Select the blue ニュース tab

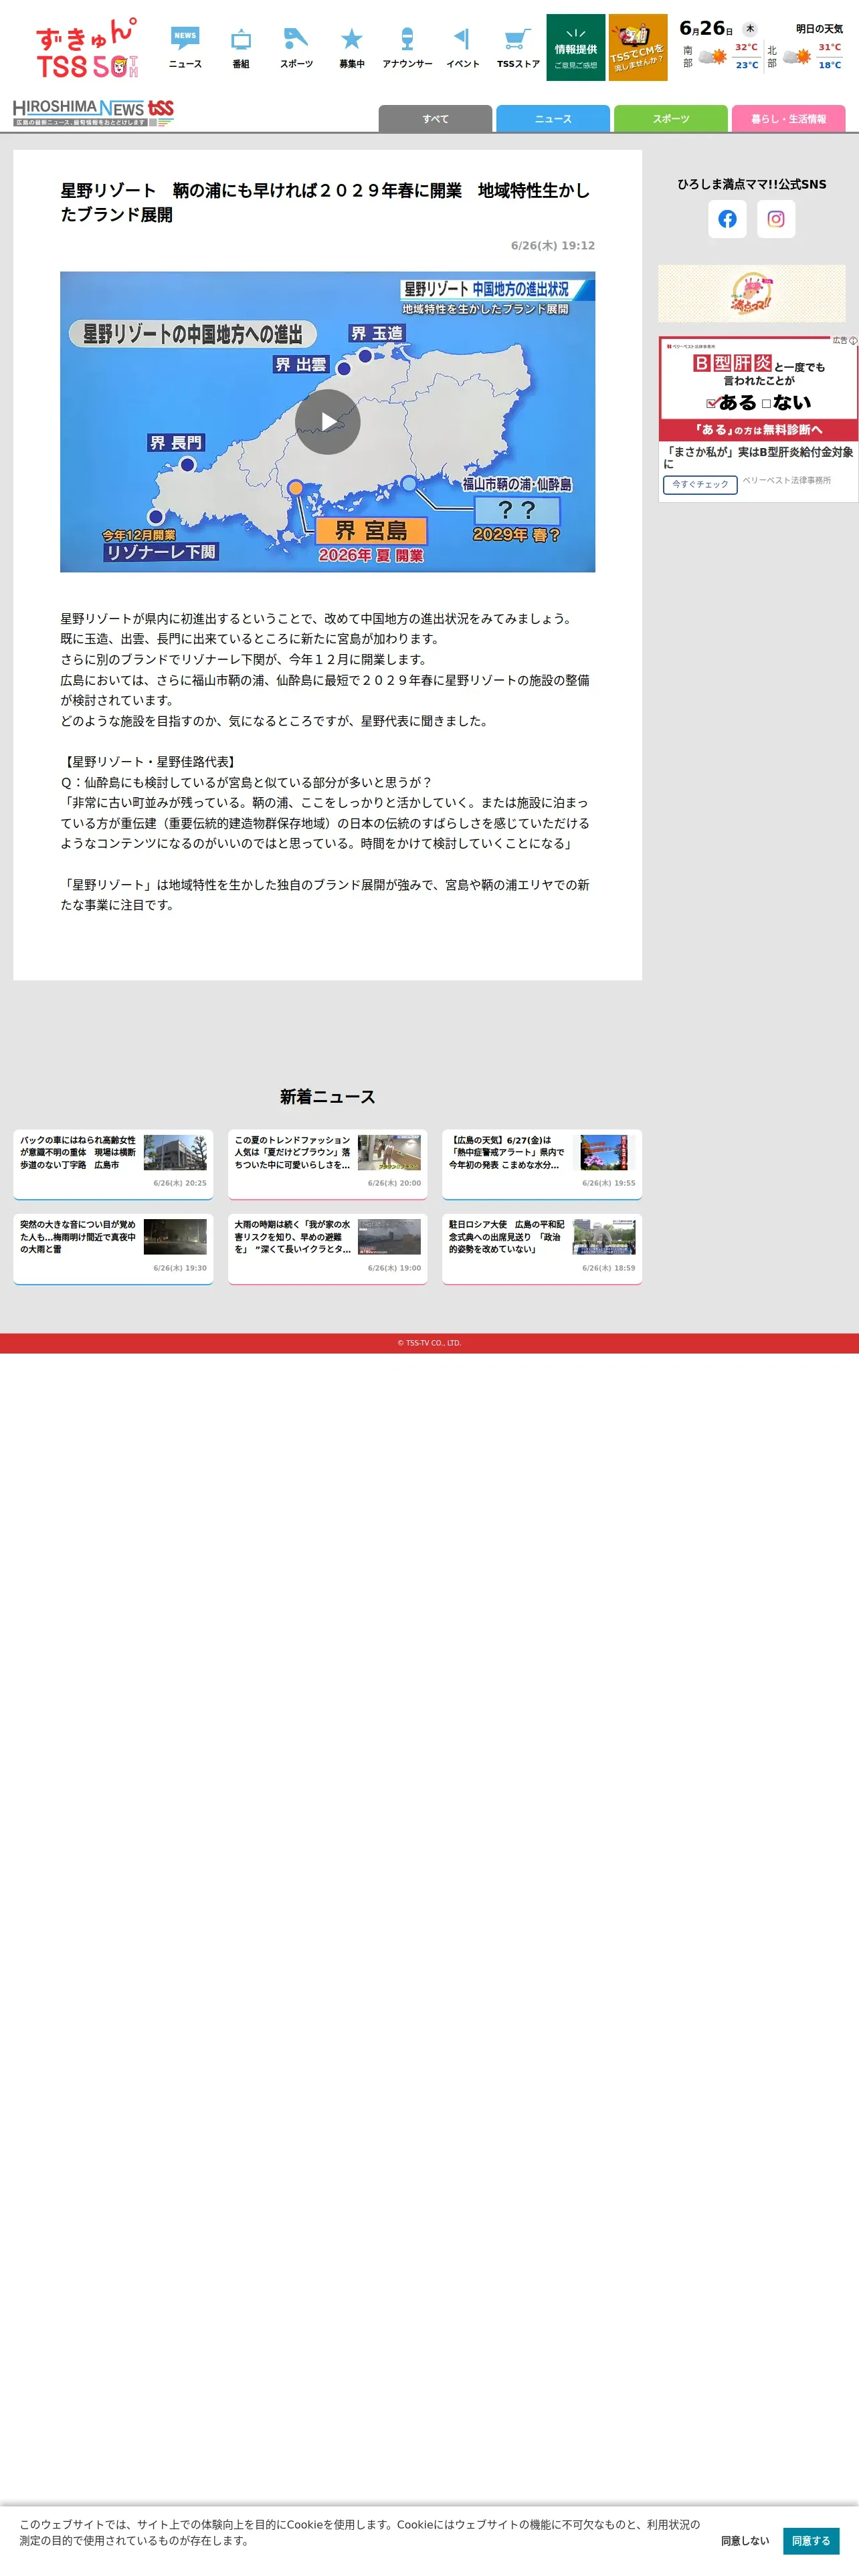(553, 119)
